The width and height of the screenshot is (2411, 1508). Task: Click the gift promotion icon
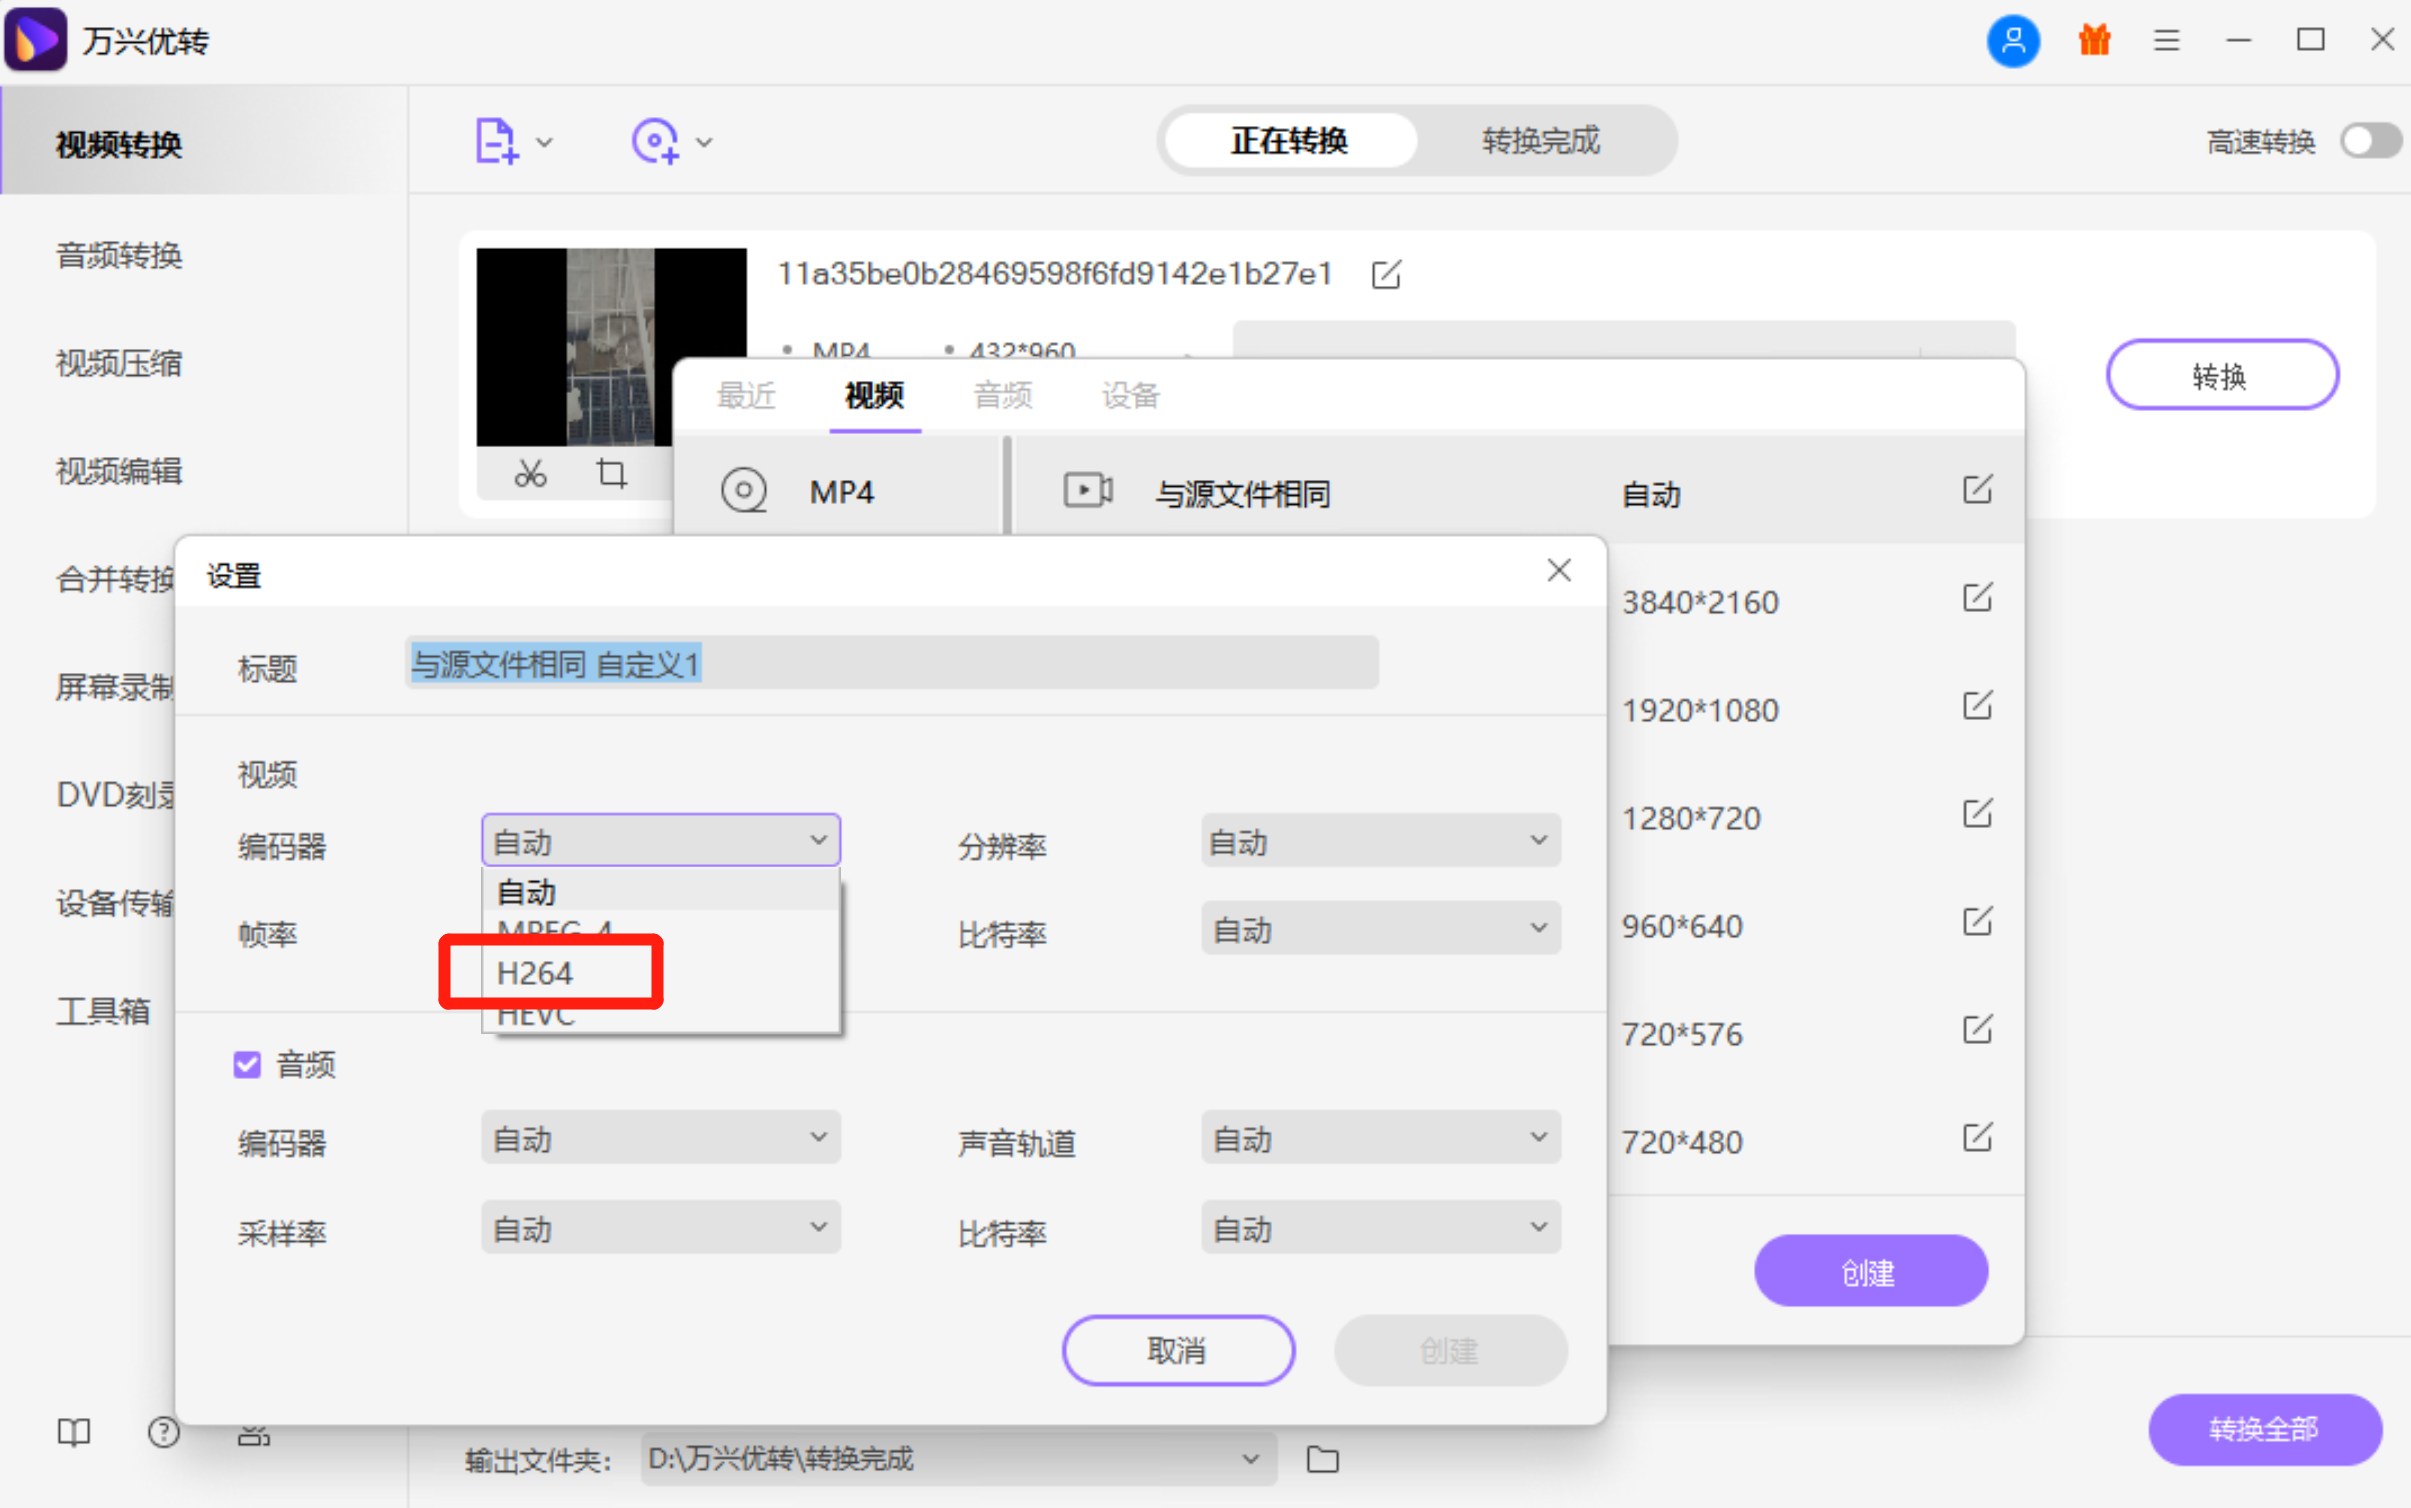coord(2093,40)
